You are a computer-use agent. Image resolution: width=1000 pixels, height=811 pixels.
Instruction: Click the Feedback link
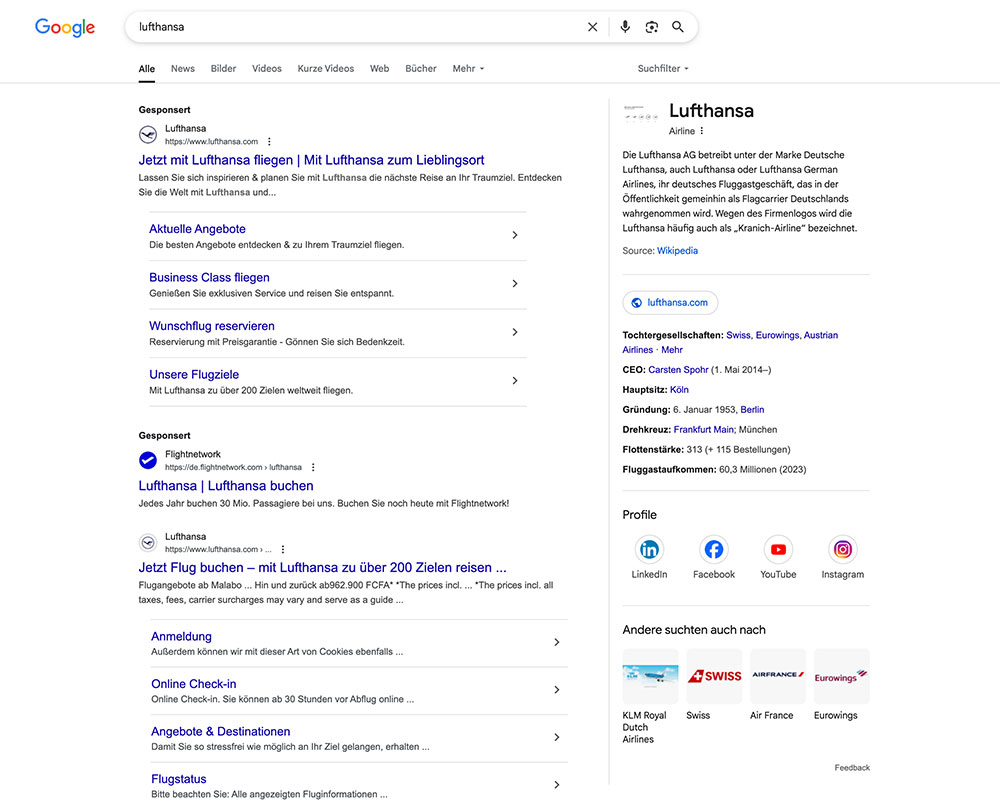852,768
